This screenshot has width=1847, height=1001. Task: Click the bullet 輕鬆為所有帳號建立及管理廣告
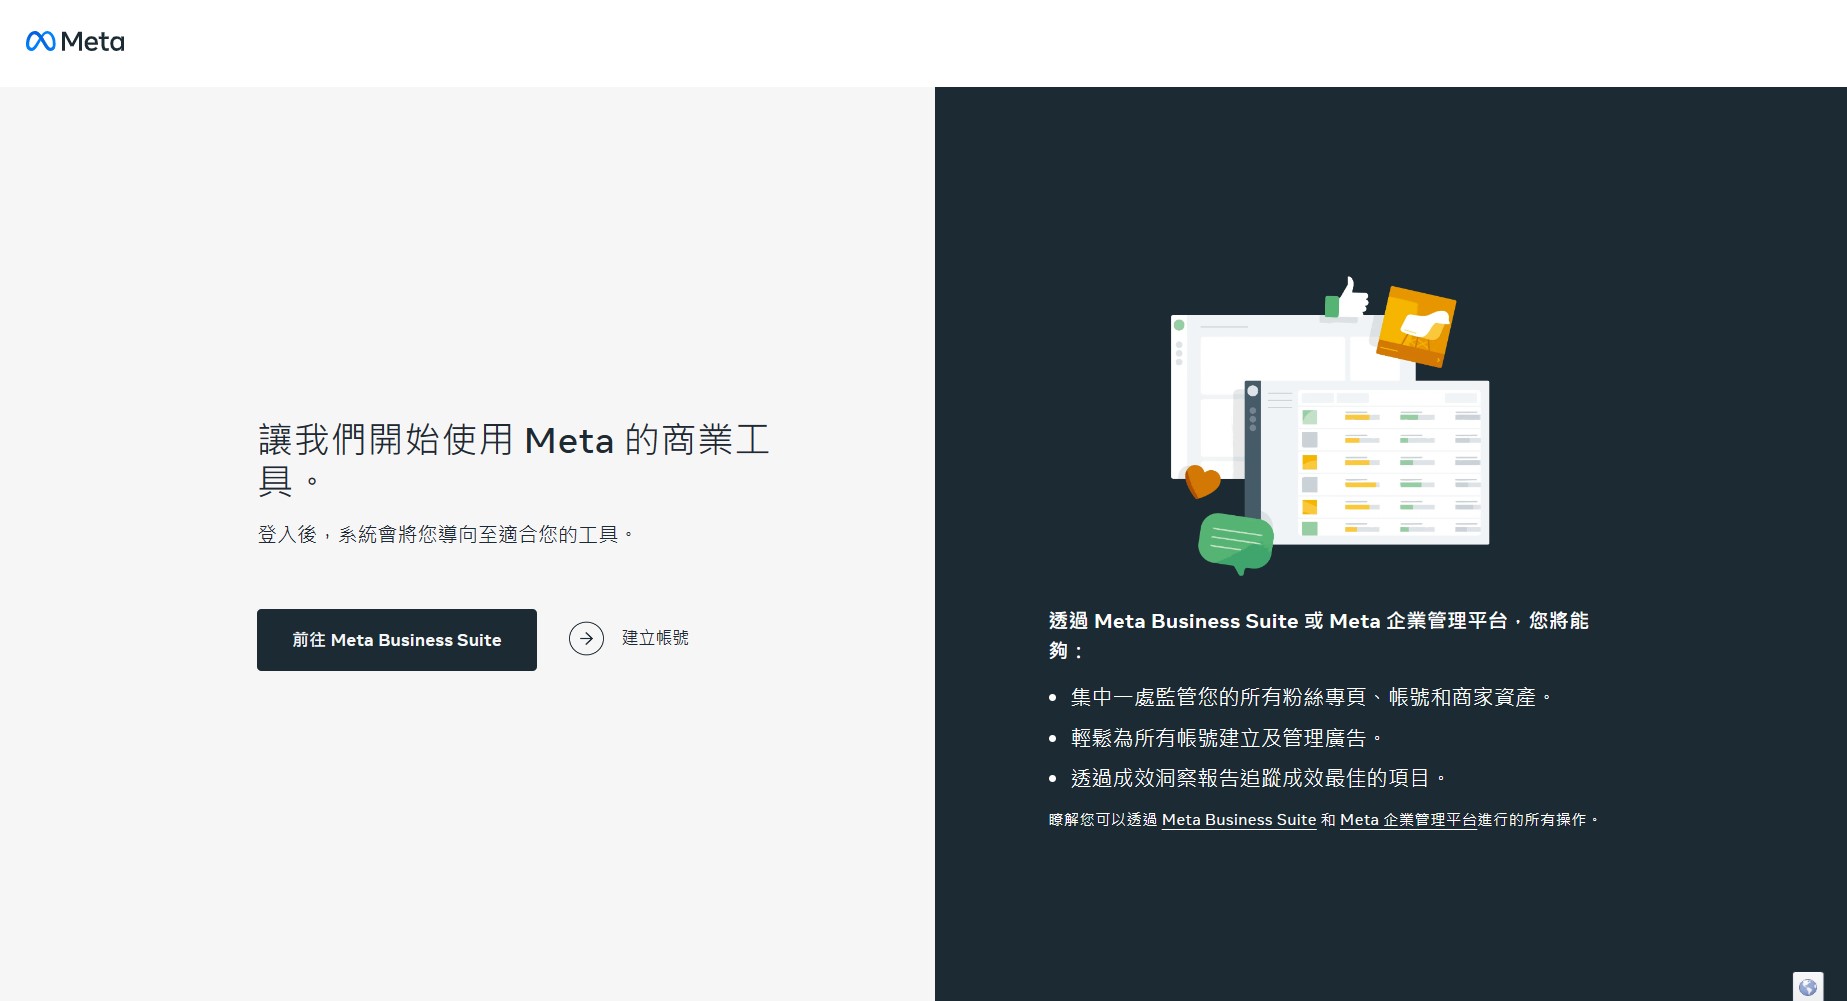click(1226, 738)
